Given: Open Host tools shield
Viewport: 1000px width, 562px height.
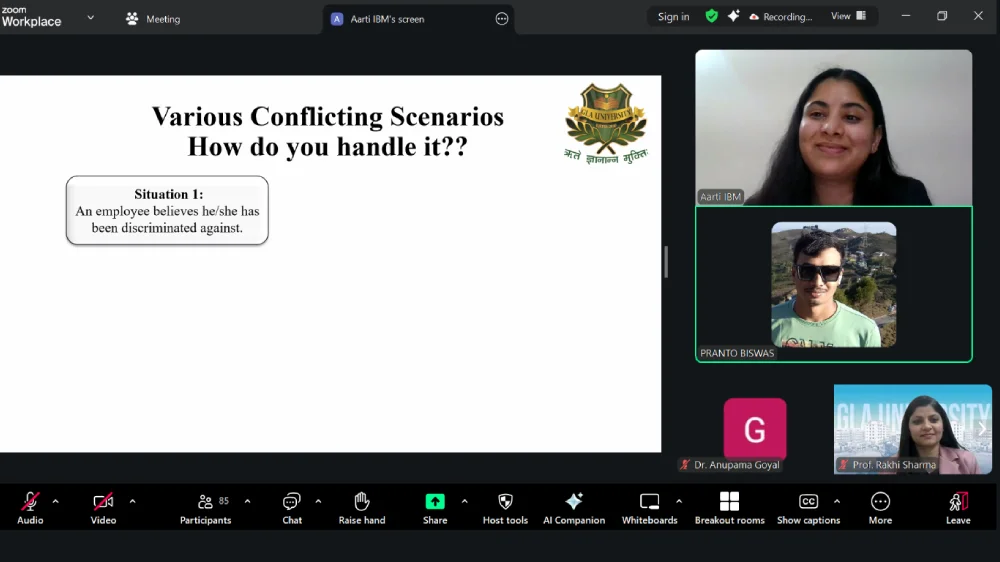Looking at the screenshot, I should (505, 507).
